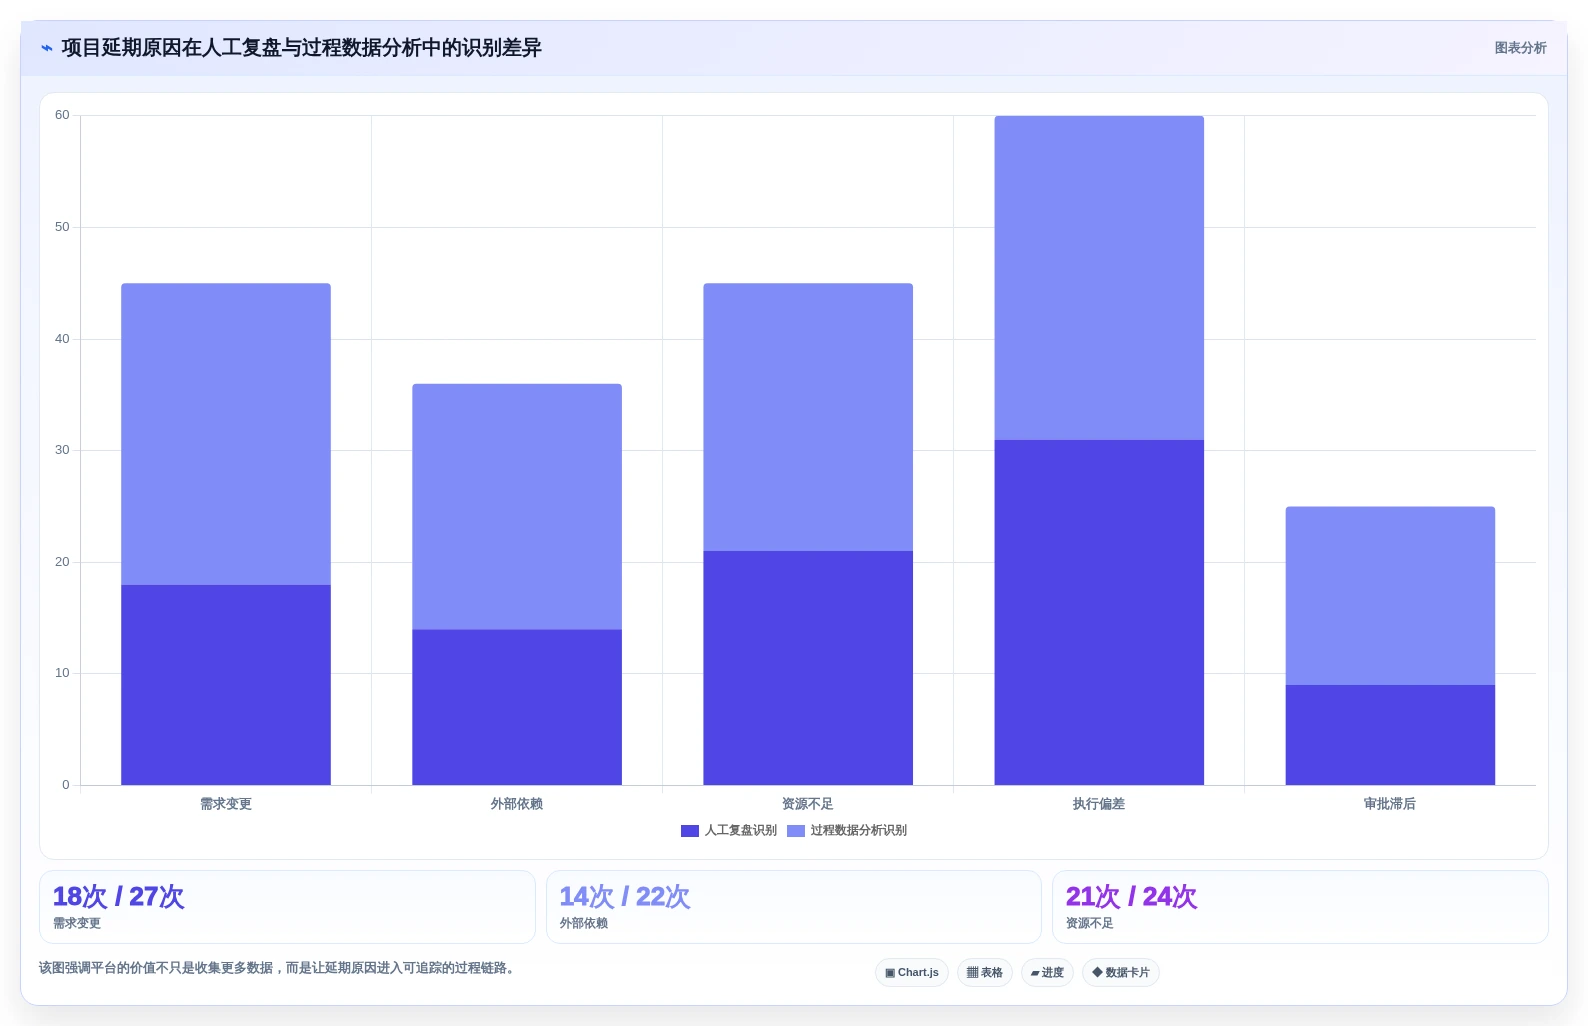1588x1026 pixels.
Task: Click the footer note starting 该图强调平台
Action: (x=277, y=968)
